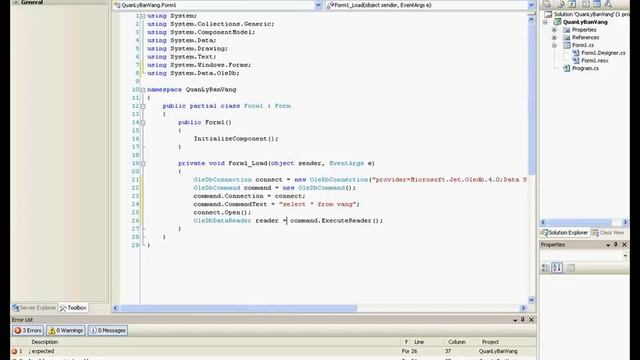Click Solution Explorer's first toolbar icon
640x360 pixels.
point(547,4)
